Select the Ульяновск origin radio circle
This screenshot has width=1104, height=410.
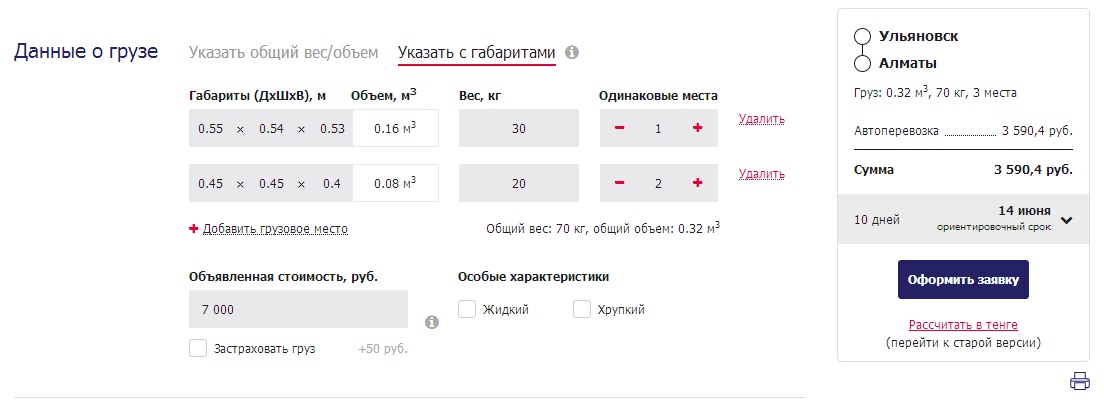coord(862,37)
